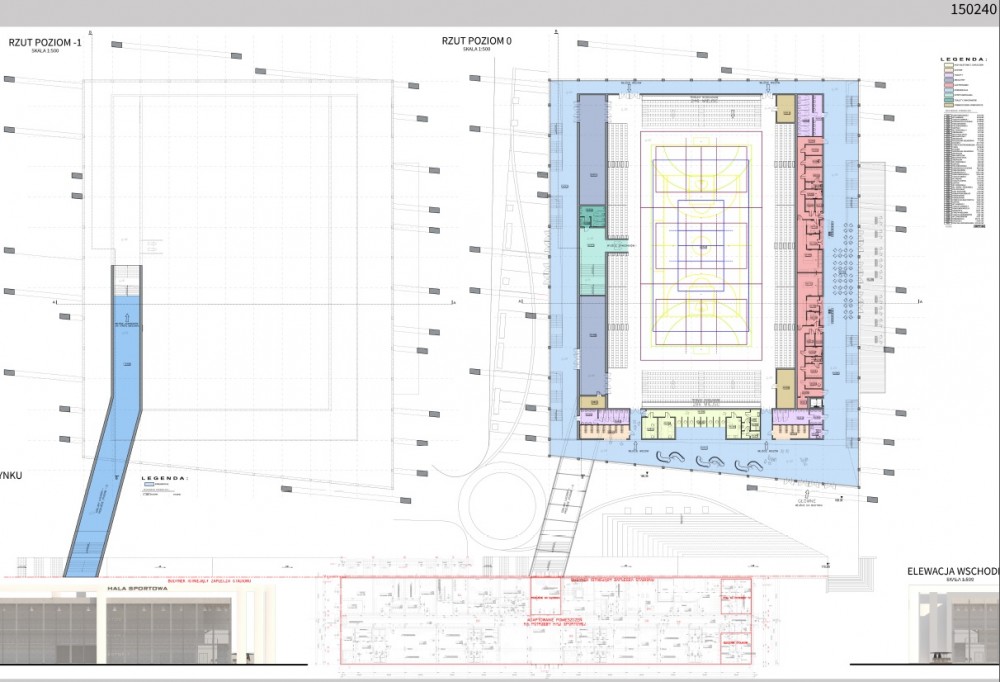This screenshot has height=682, width=1000.
Task: Click the "ELEWACJA WSCHODNIA" title
Action: coord(952,571)
